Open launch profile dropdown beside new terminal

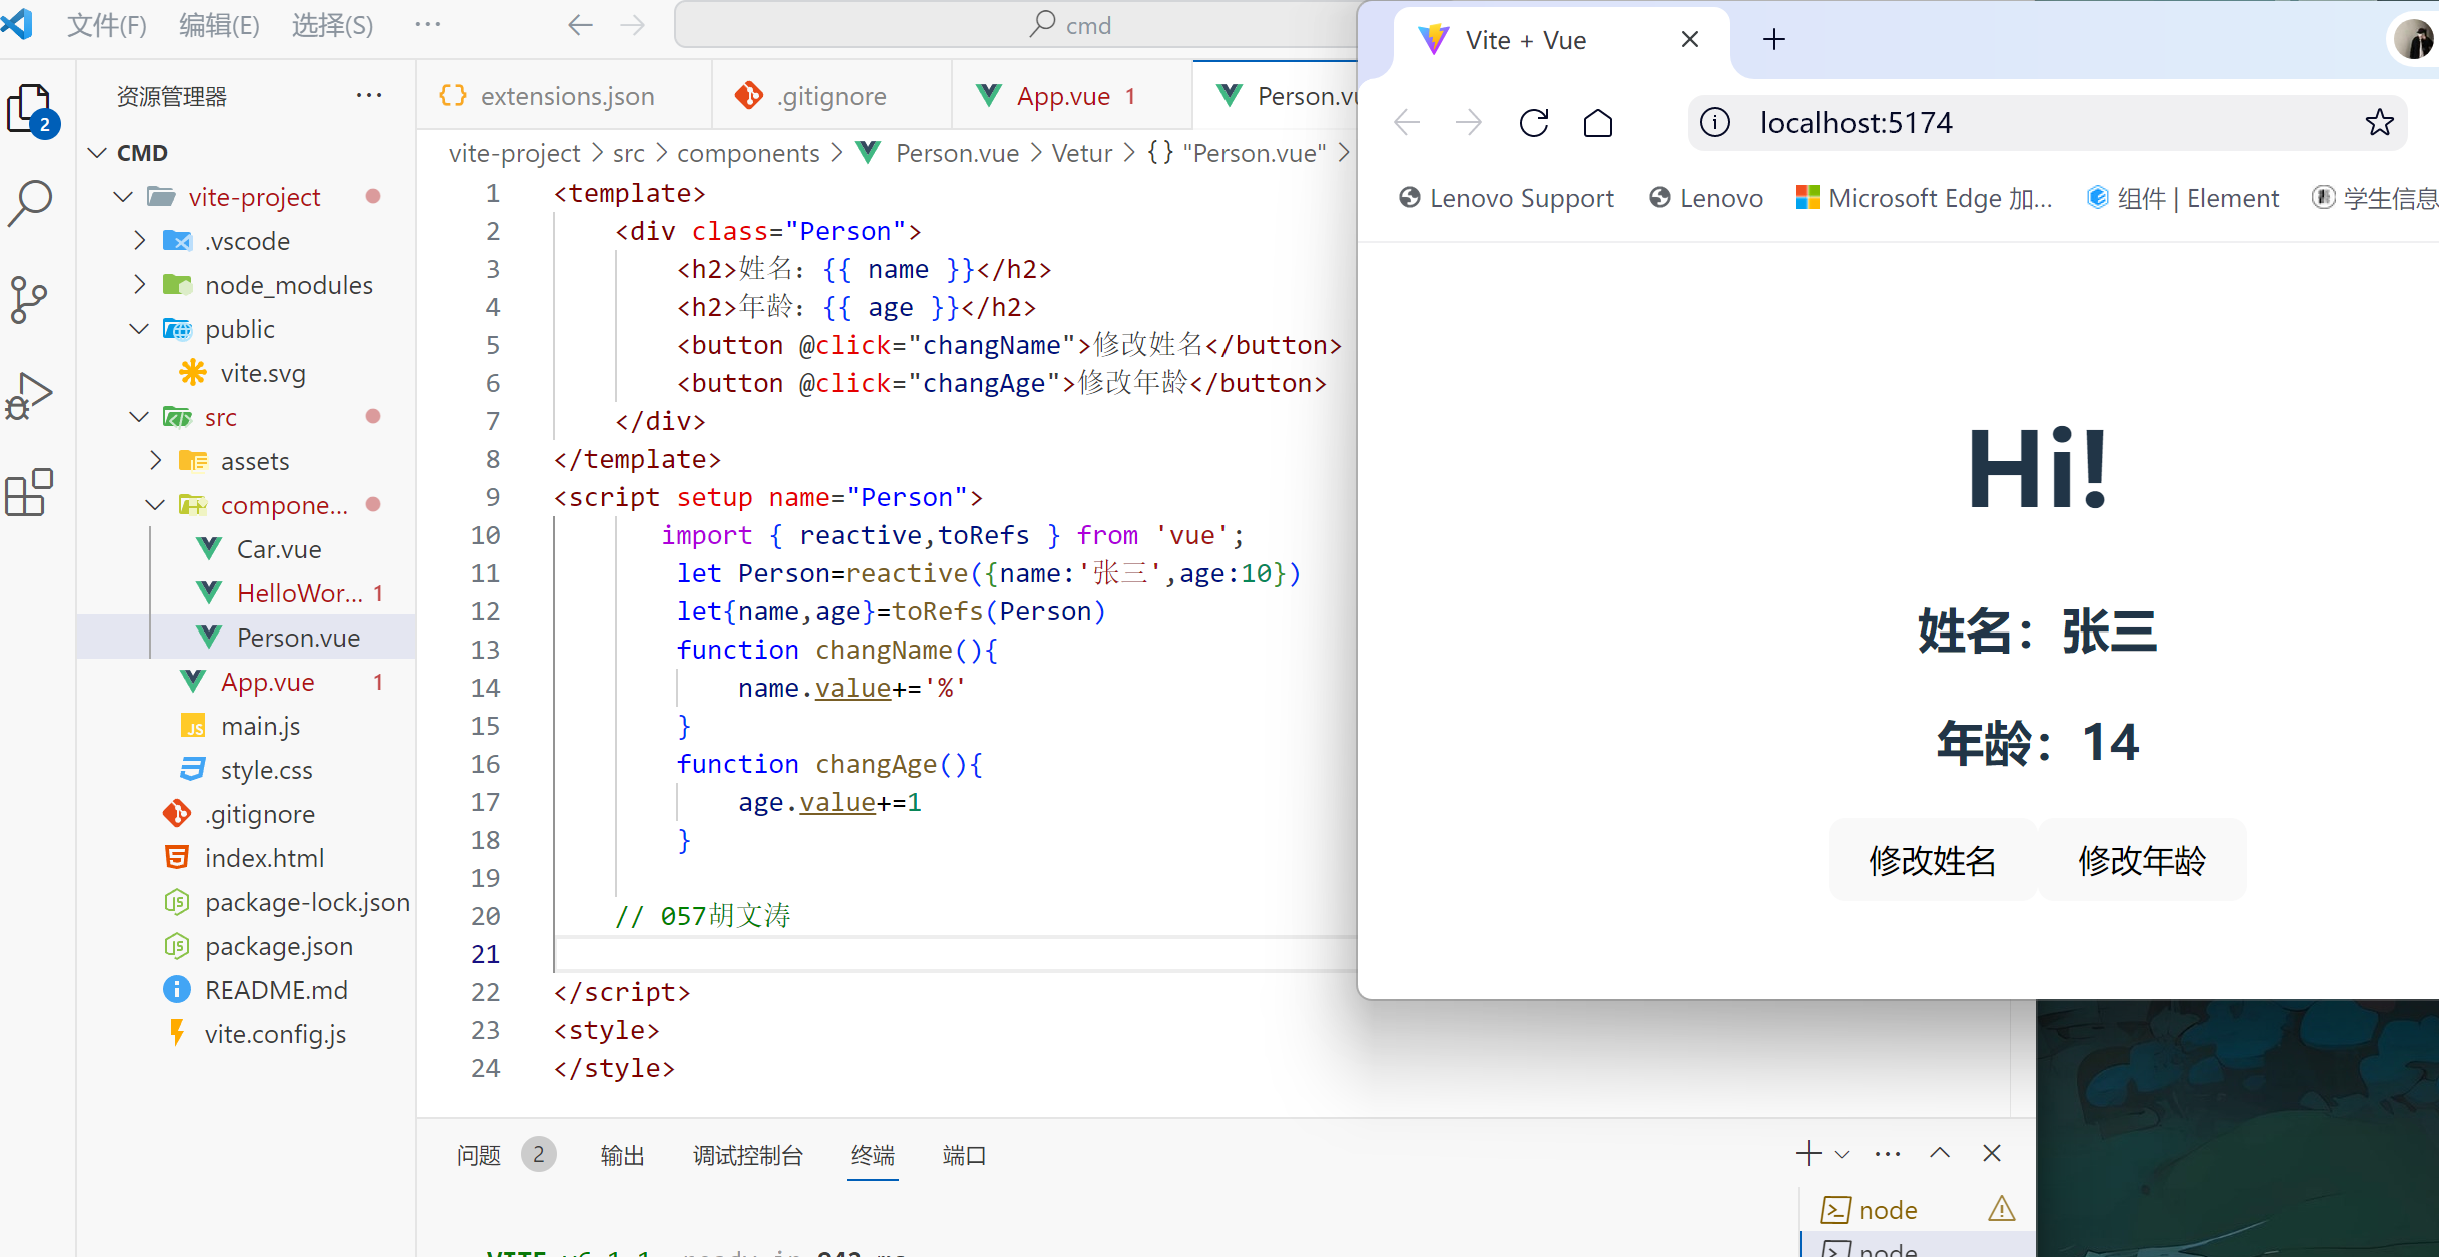pos(1842,1154)
